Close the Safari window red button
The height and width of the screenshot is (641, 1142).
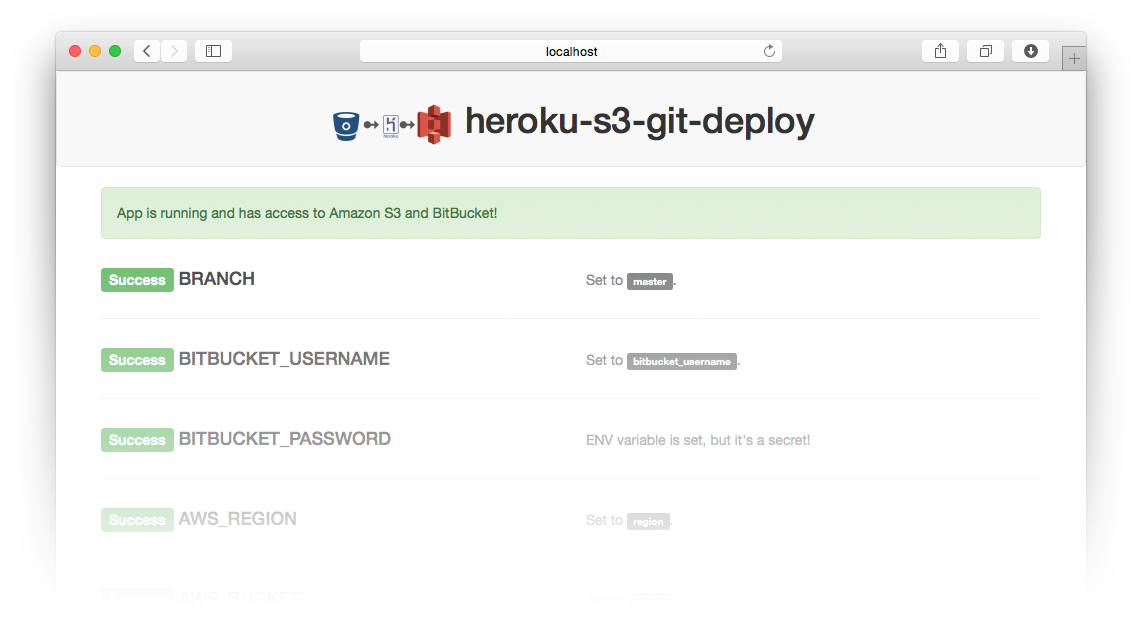pos(75,51)
